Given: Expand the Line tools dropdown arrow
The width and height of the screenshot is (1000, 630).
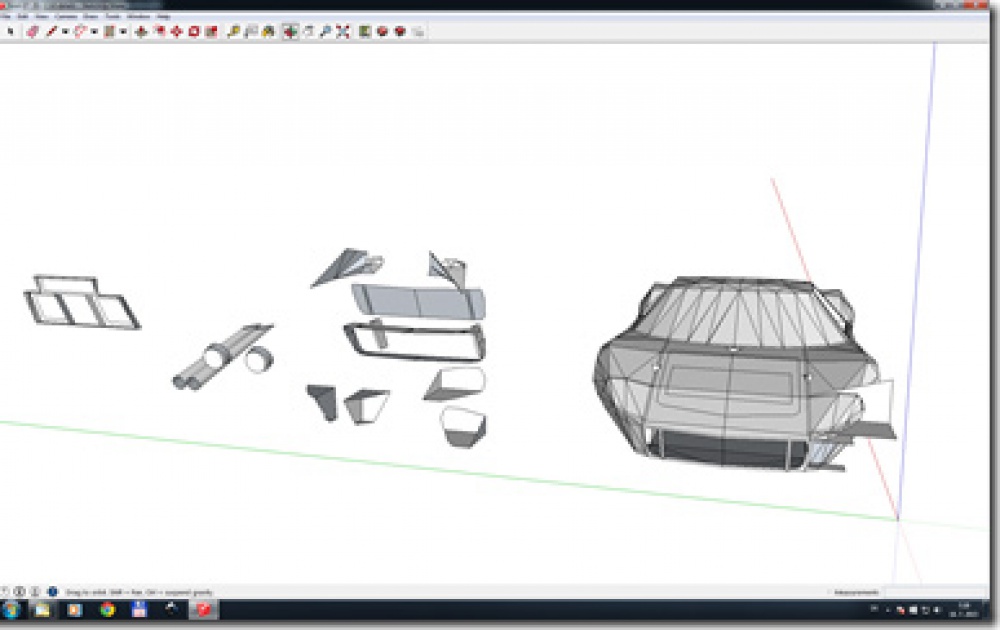Looking at the screenshot, I should click(x=64, y=31).
